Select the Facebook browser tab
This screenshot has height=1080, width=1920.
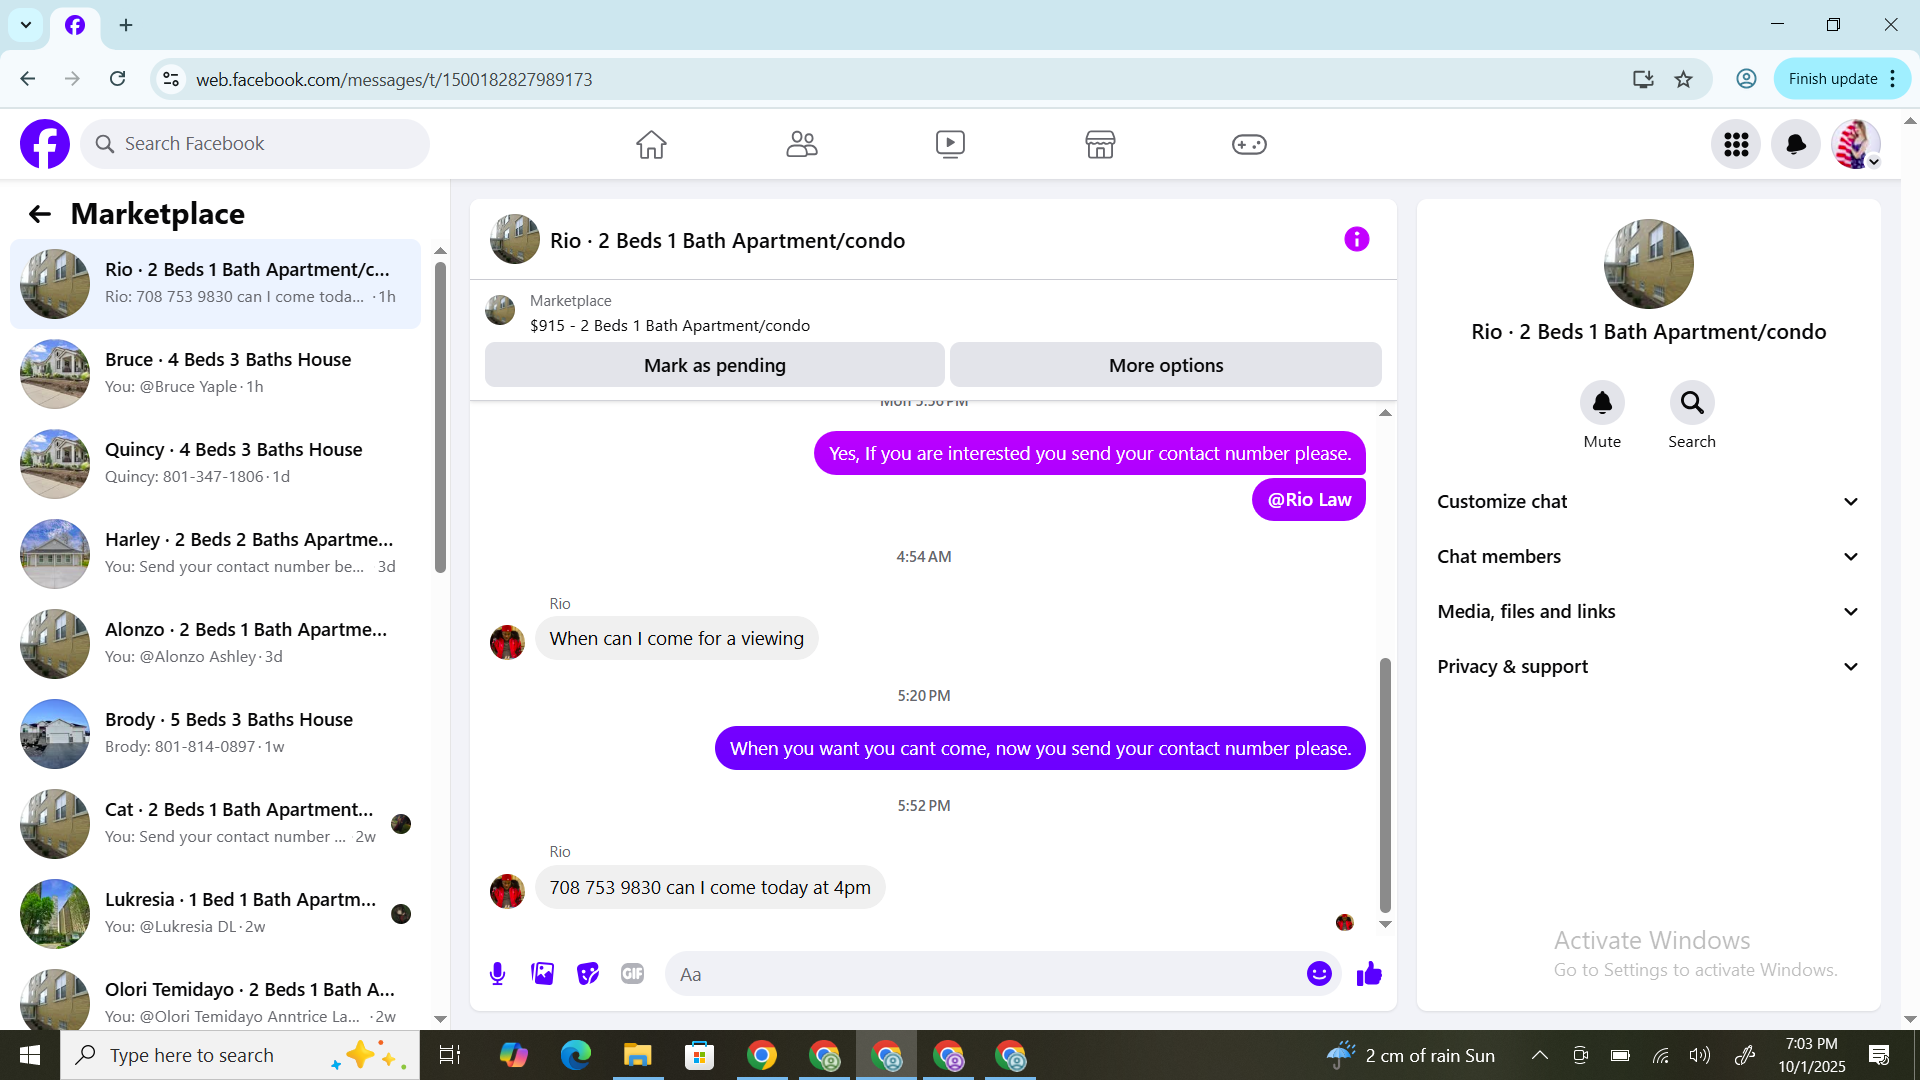click(75, 25)
